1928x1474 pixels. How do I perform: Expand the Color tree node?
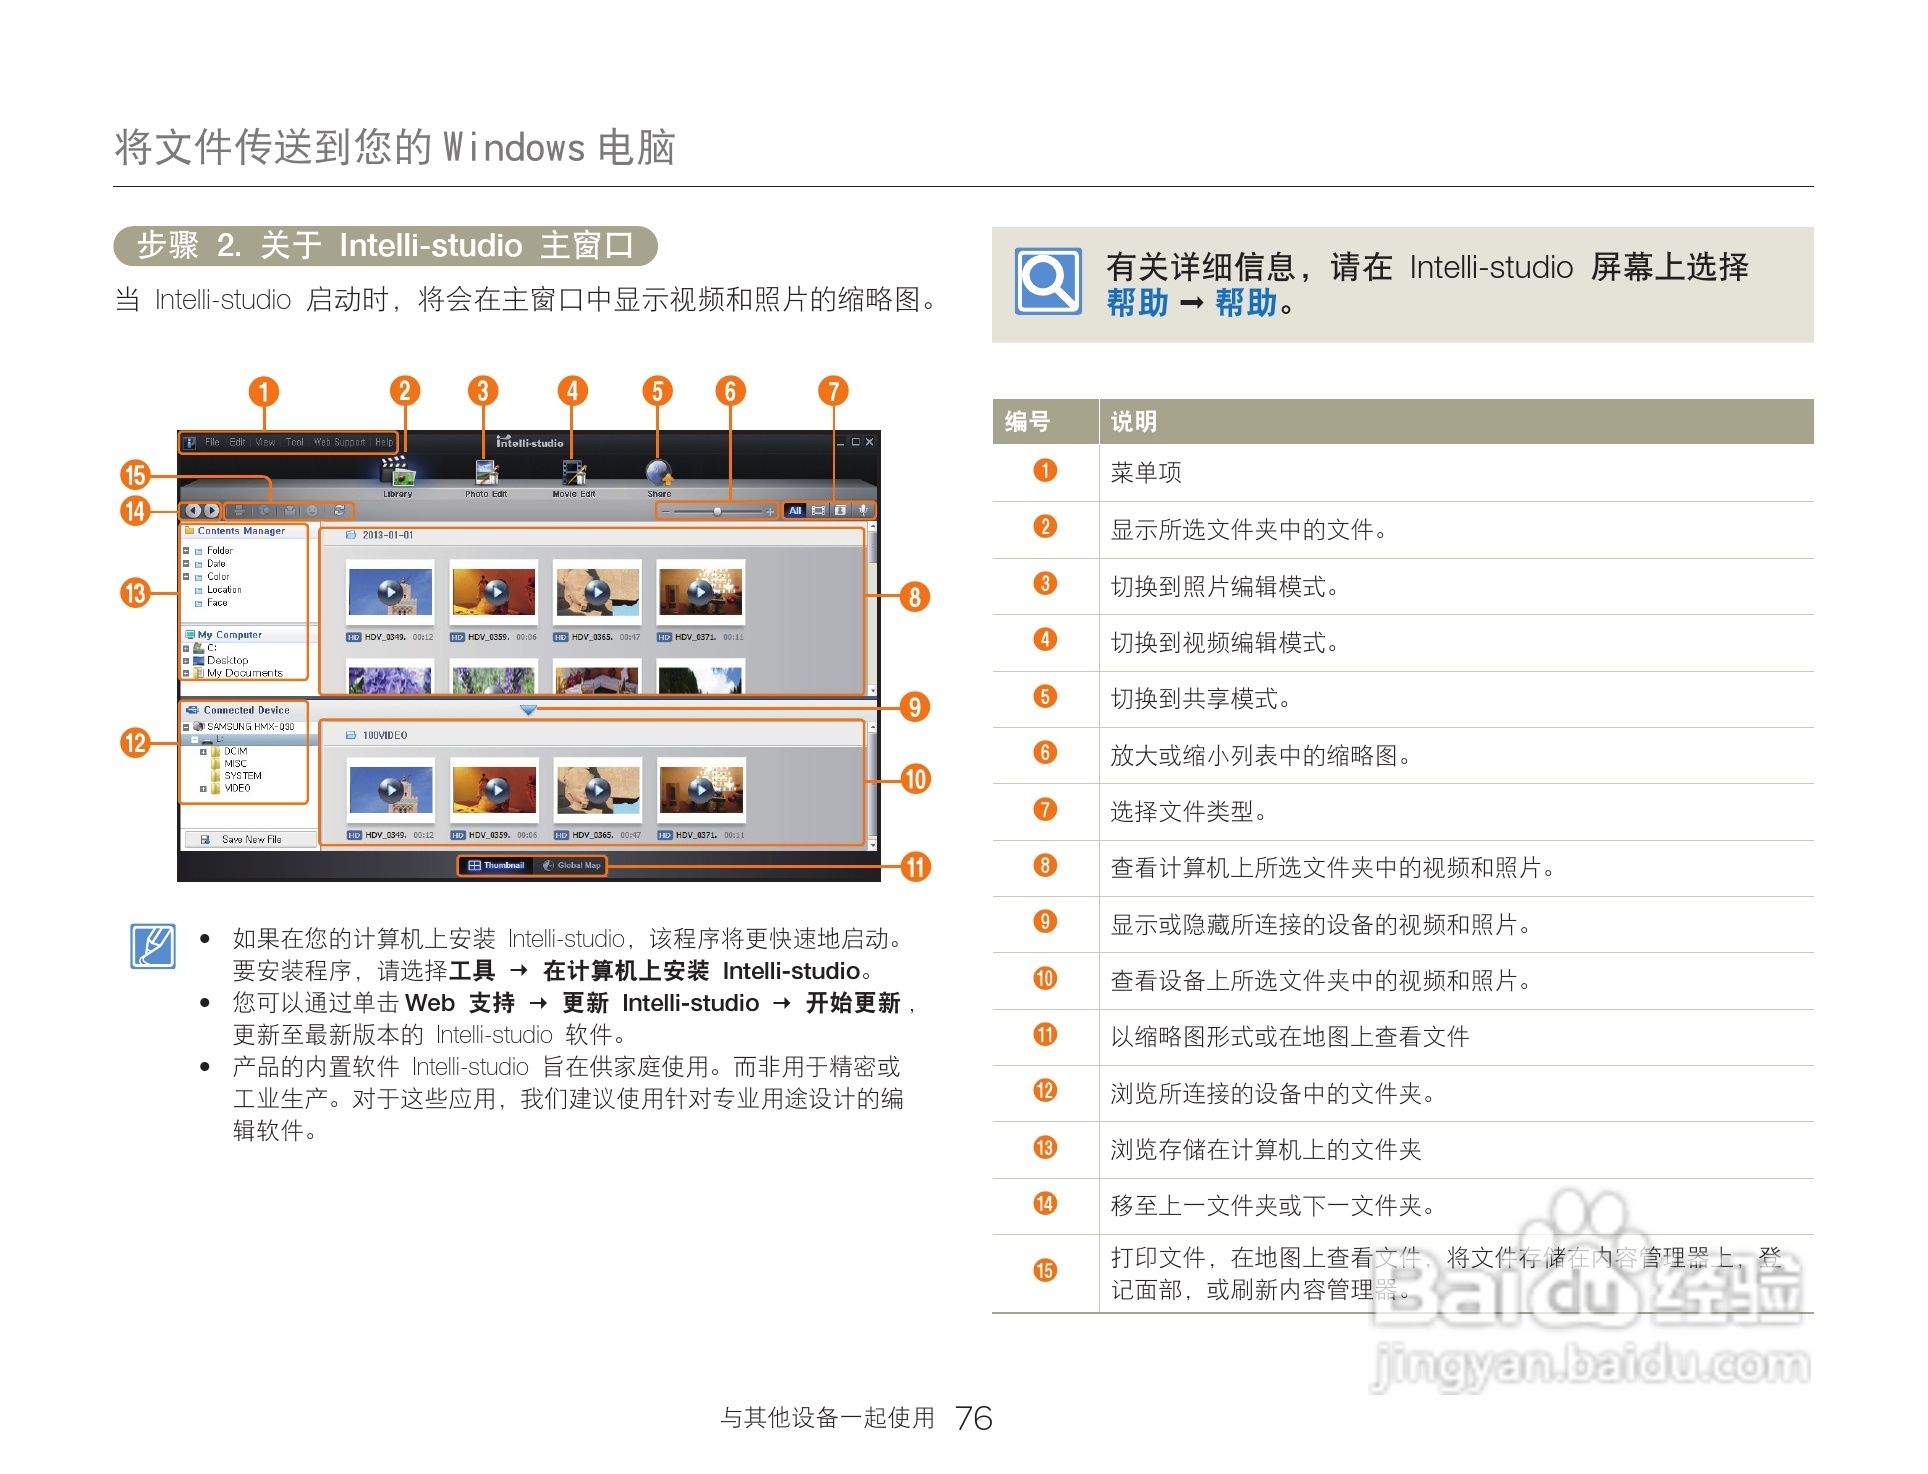pyautogui.click(x=186, y=577)
